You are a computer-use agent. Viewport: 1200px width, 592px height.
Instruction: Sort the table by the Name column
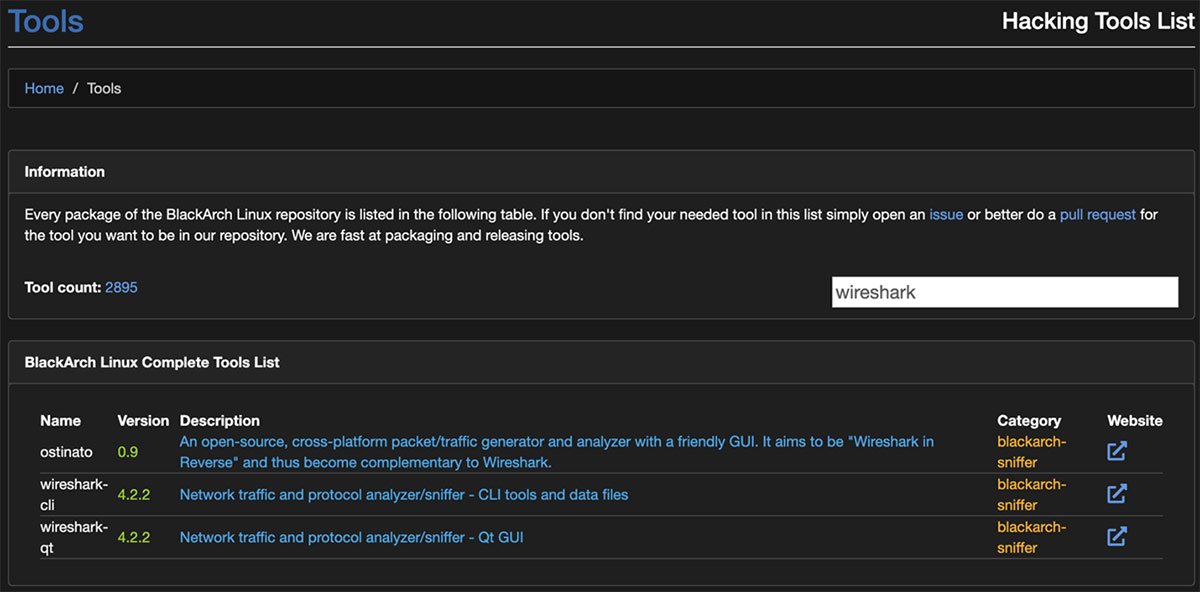pyautogui.click(x=60, y=420)
